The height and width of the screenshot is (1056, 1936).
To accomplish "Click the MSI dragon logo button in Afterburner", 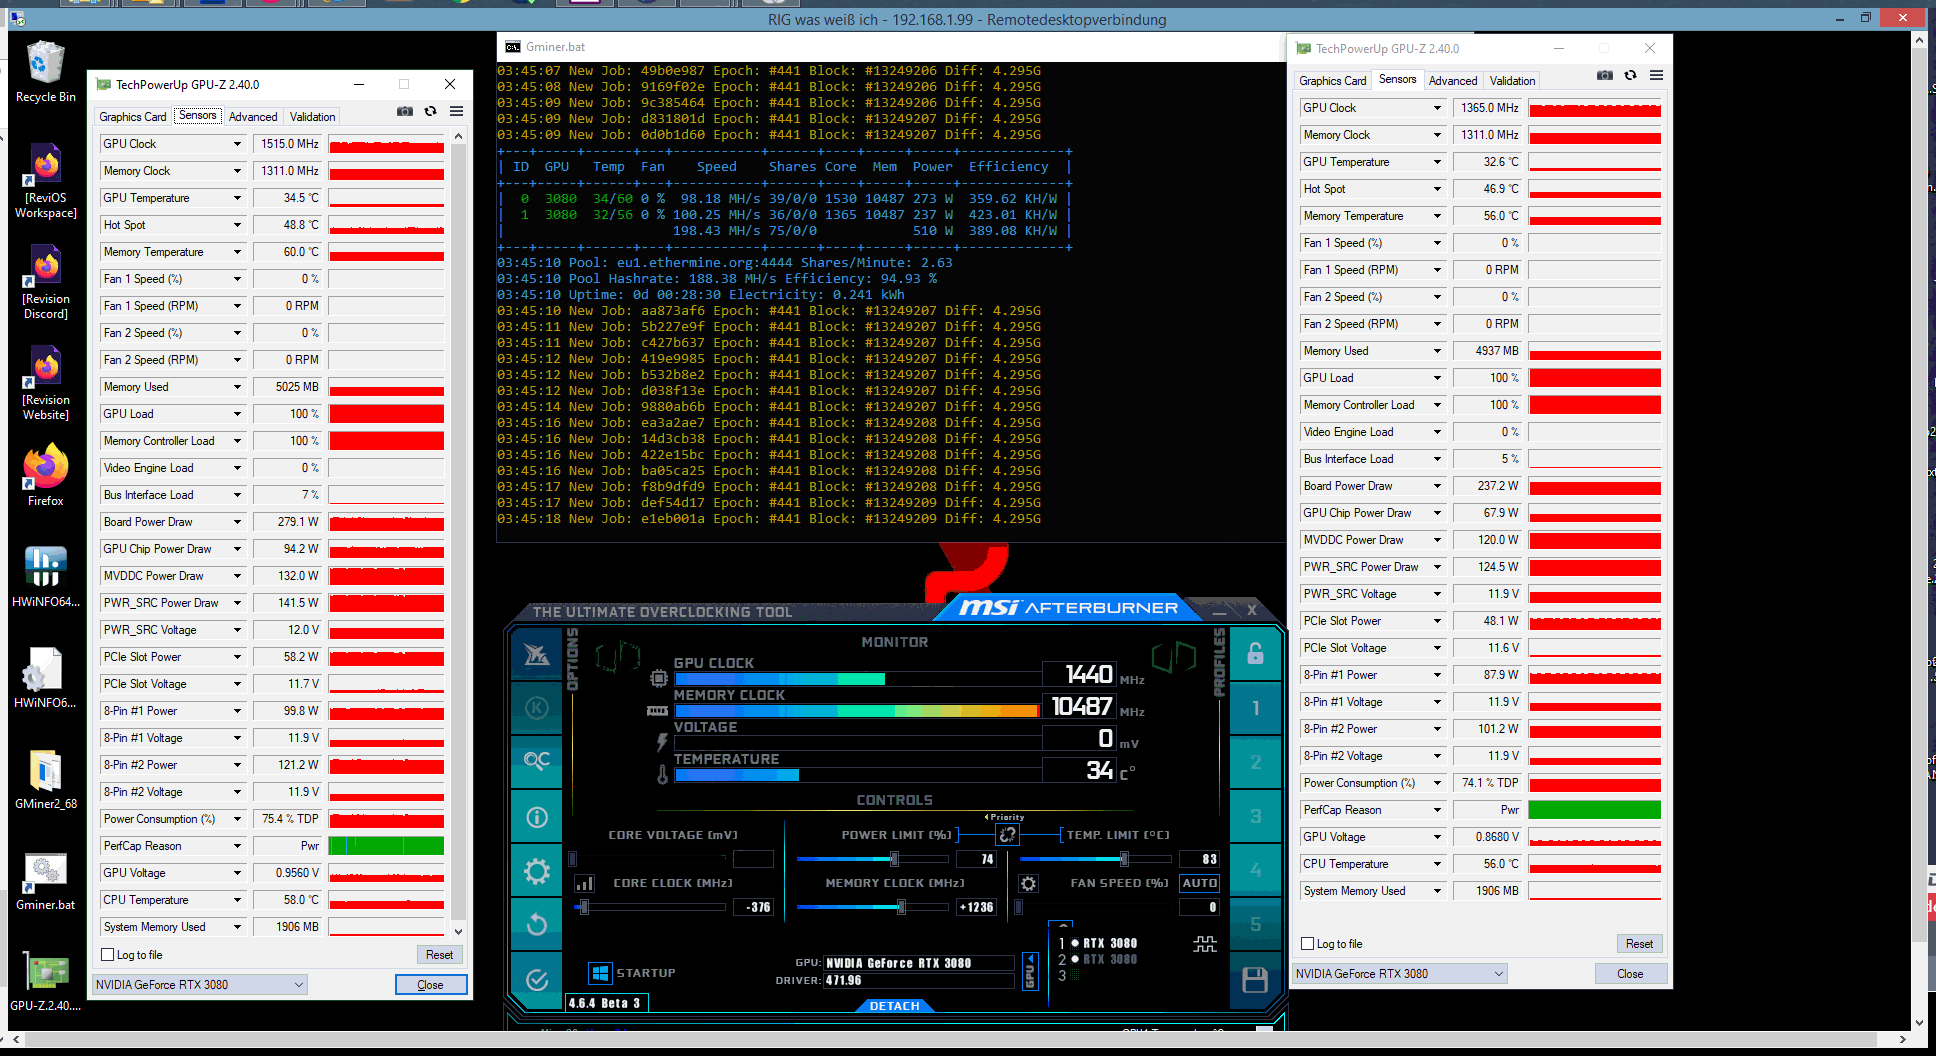I will coord(537,654).
